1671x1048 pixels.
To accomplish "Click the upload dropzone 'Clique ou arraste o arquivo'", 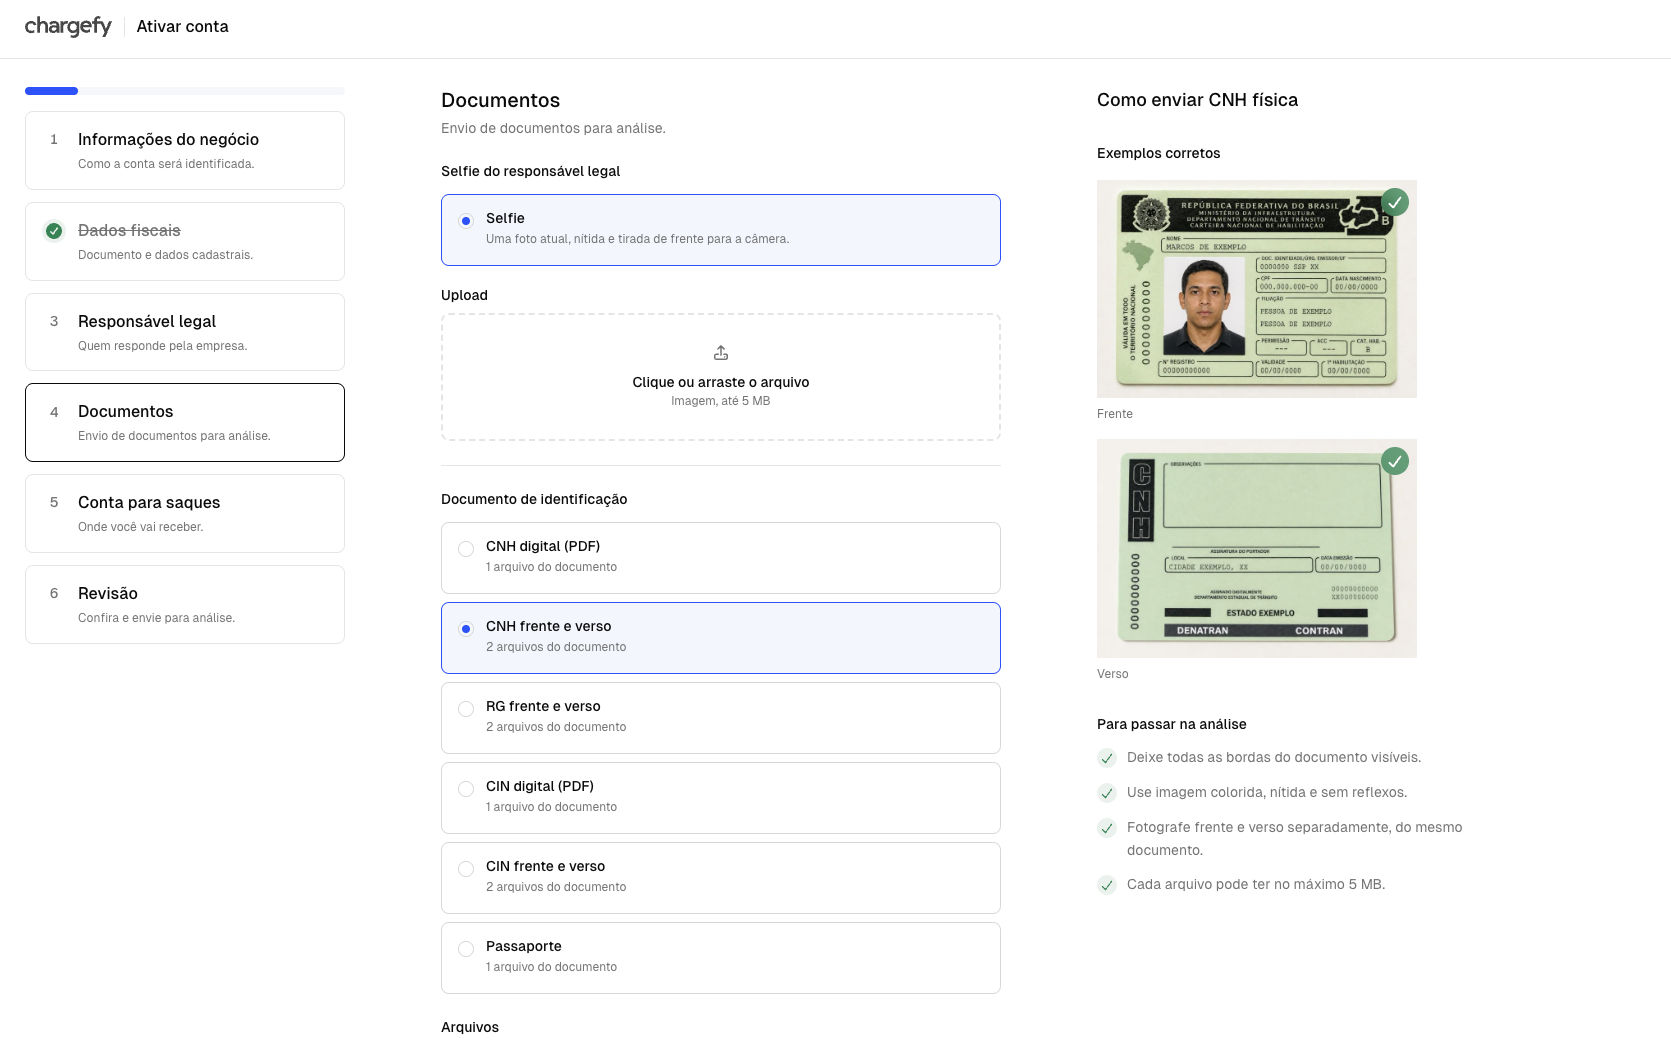I will point(721,377).
